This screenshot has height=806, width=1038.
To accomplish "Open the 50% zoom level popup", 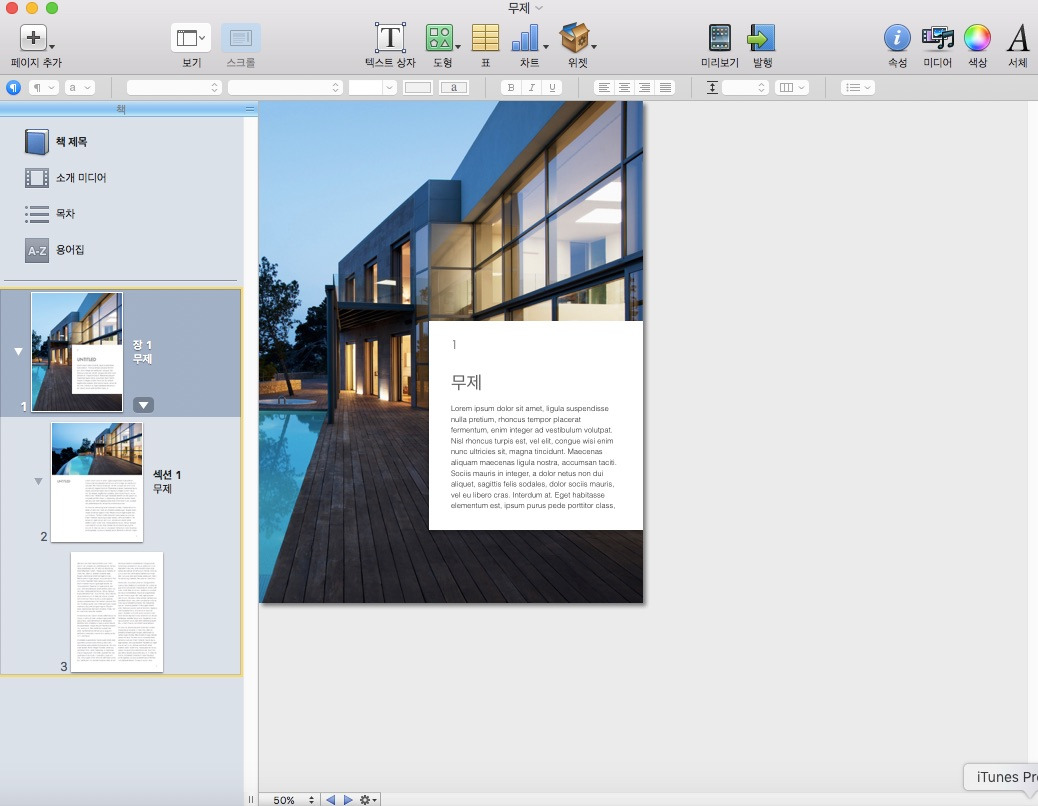I will (x=293, y=799).
